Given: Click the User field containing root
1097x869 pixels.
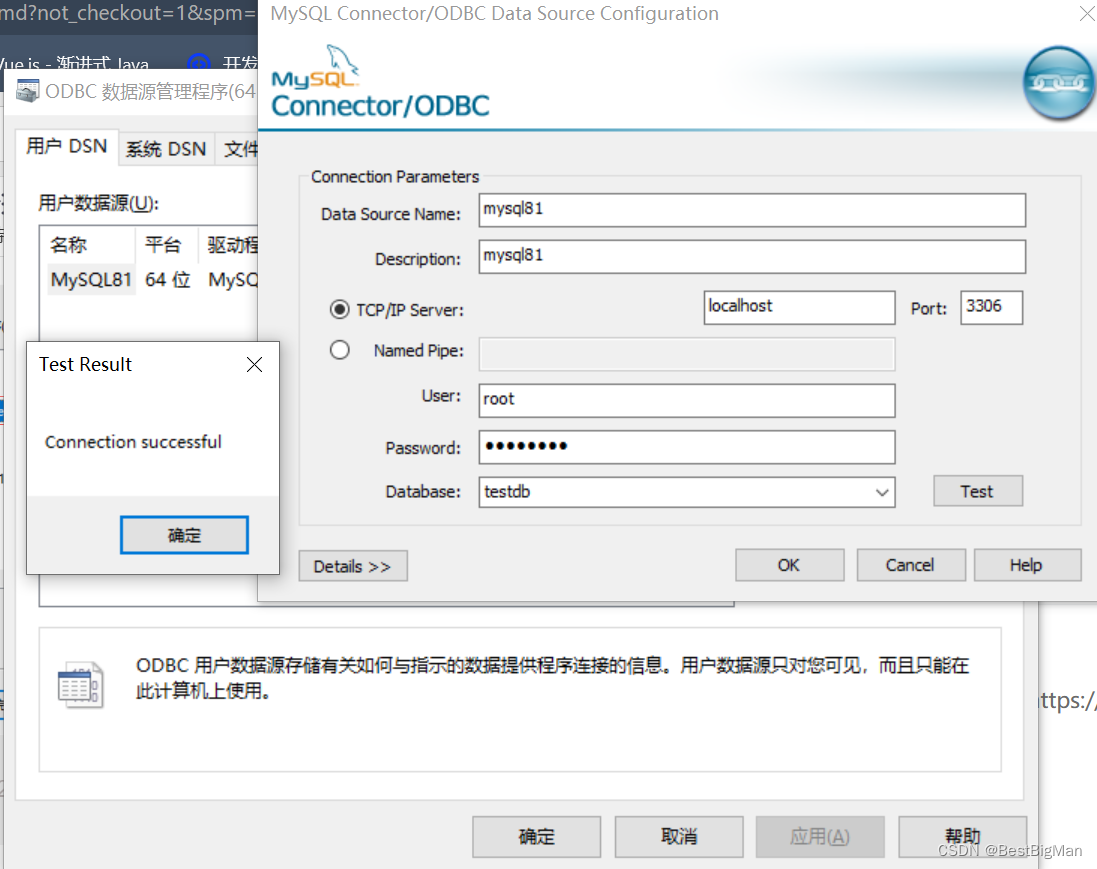Looking at the screenshot, I should coord(686,400).
